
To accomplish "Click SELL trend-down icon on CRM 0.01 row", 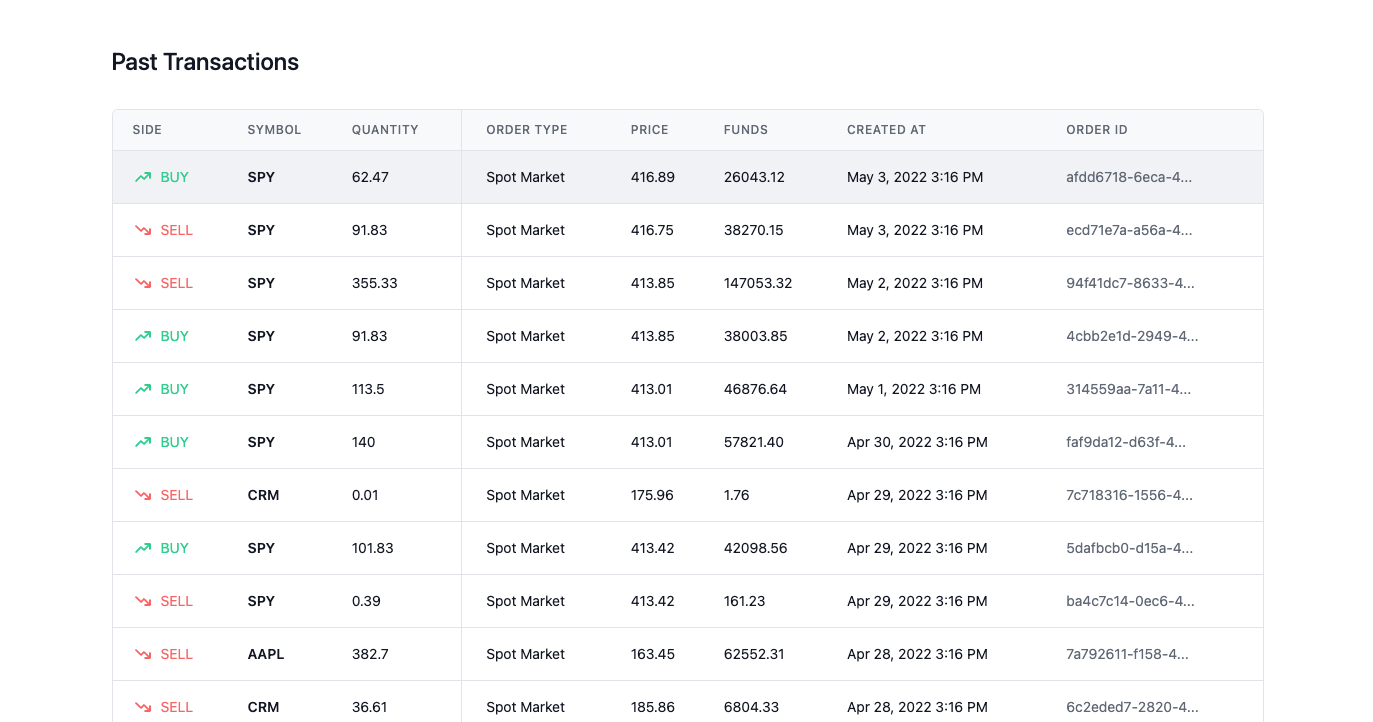I will tap(143, 495).
